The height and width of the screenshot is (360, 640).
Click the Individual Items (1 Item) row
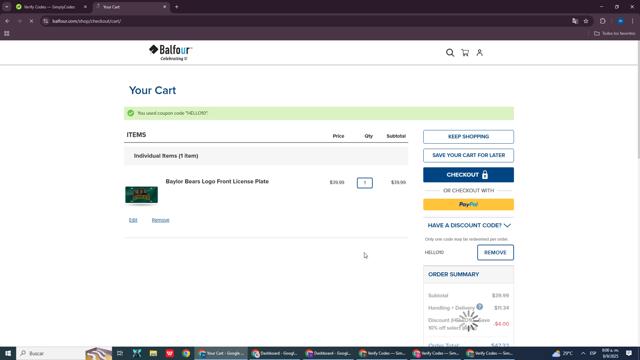(x=266, y=156)
